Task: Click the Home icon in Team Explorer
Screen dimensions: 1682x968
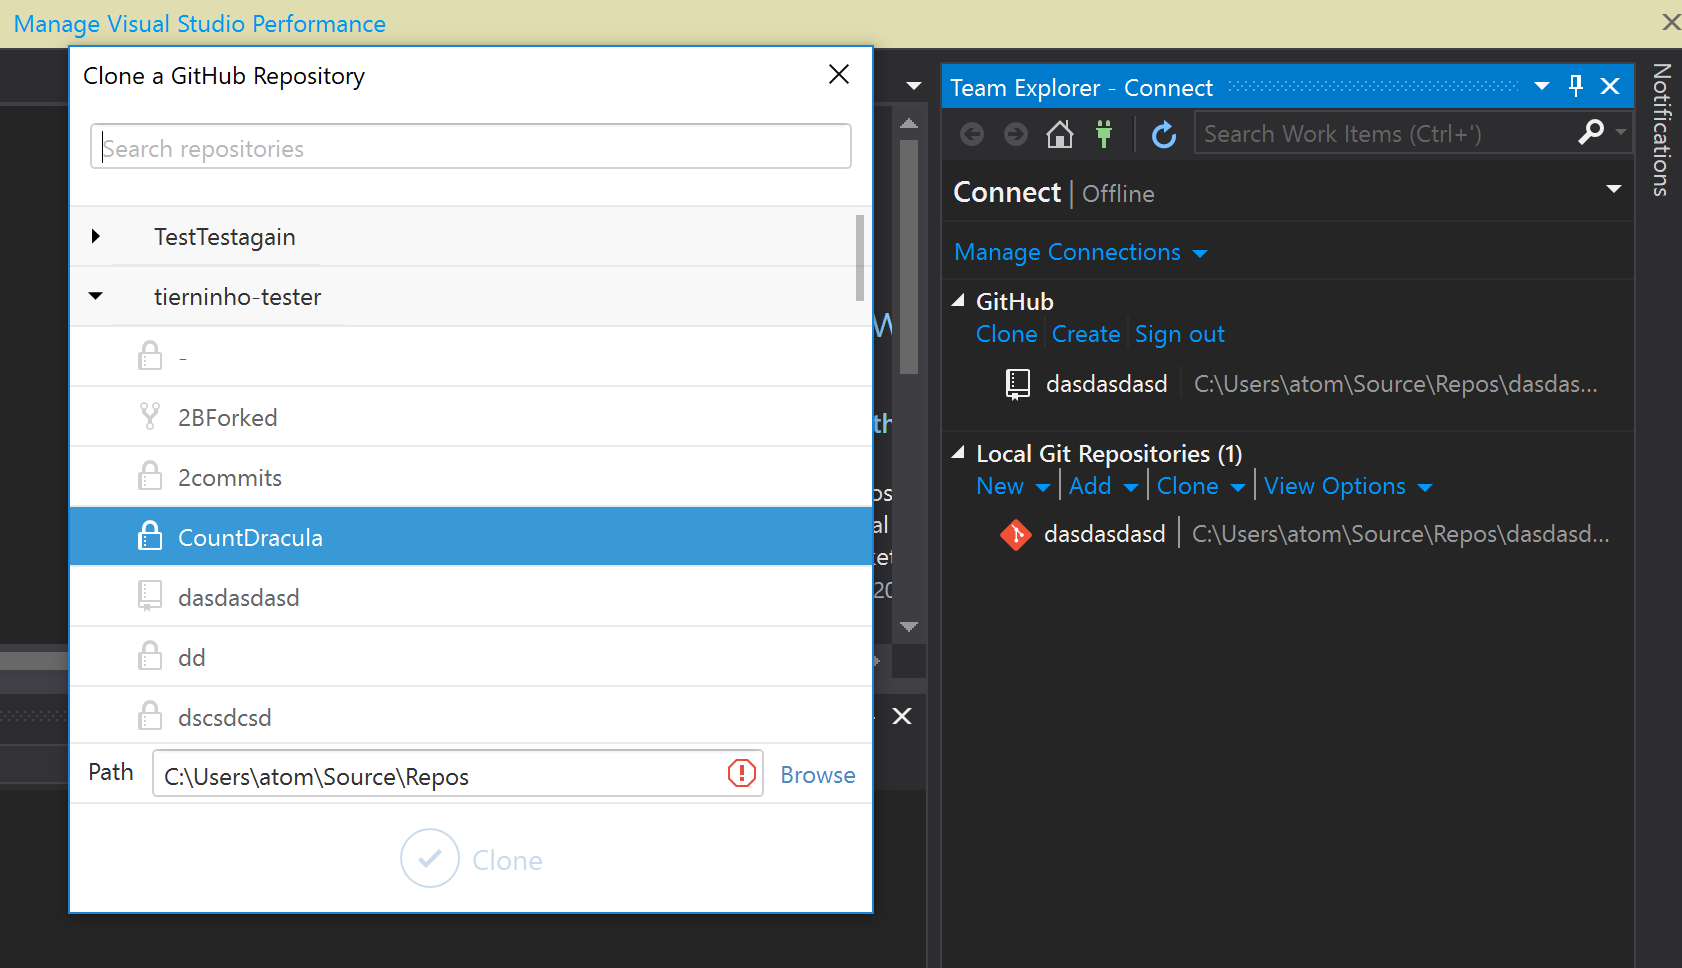Action: 1061,133
